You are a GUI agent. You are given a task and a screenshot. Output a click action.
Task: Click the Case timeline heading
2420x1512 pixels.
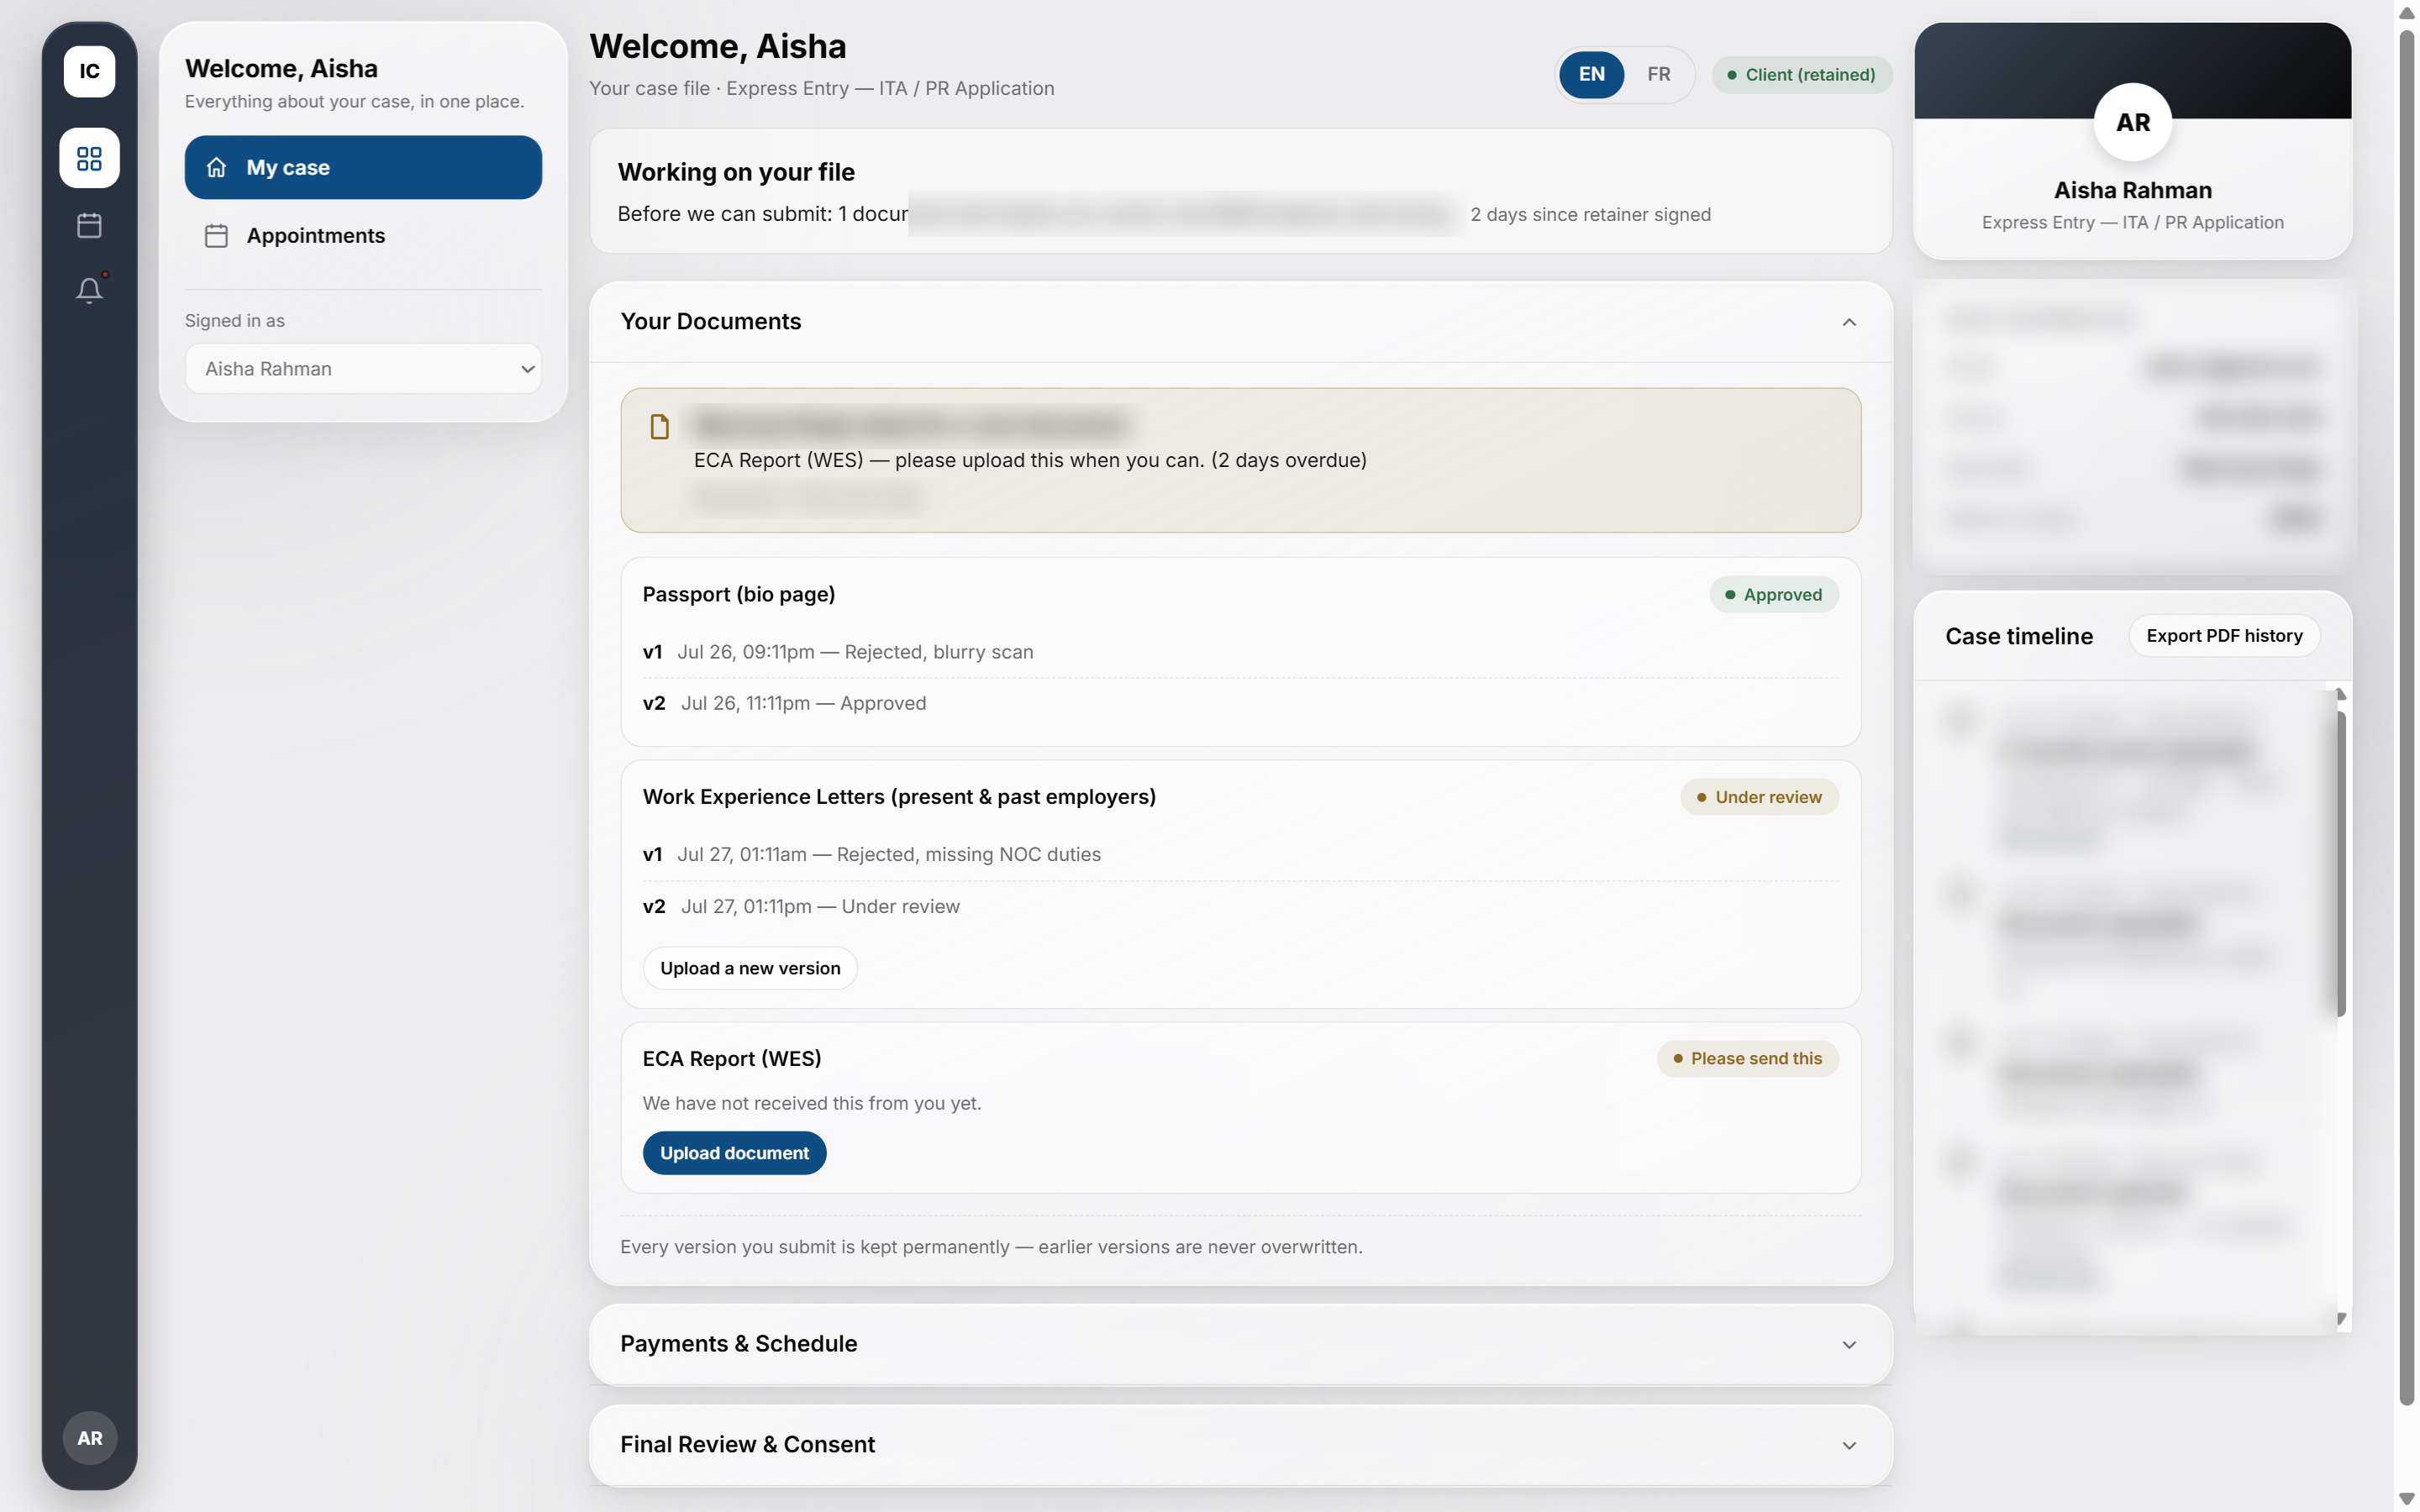2018,636
